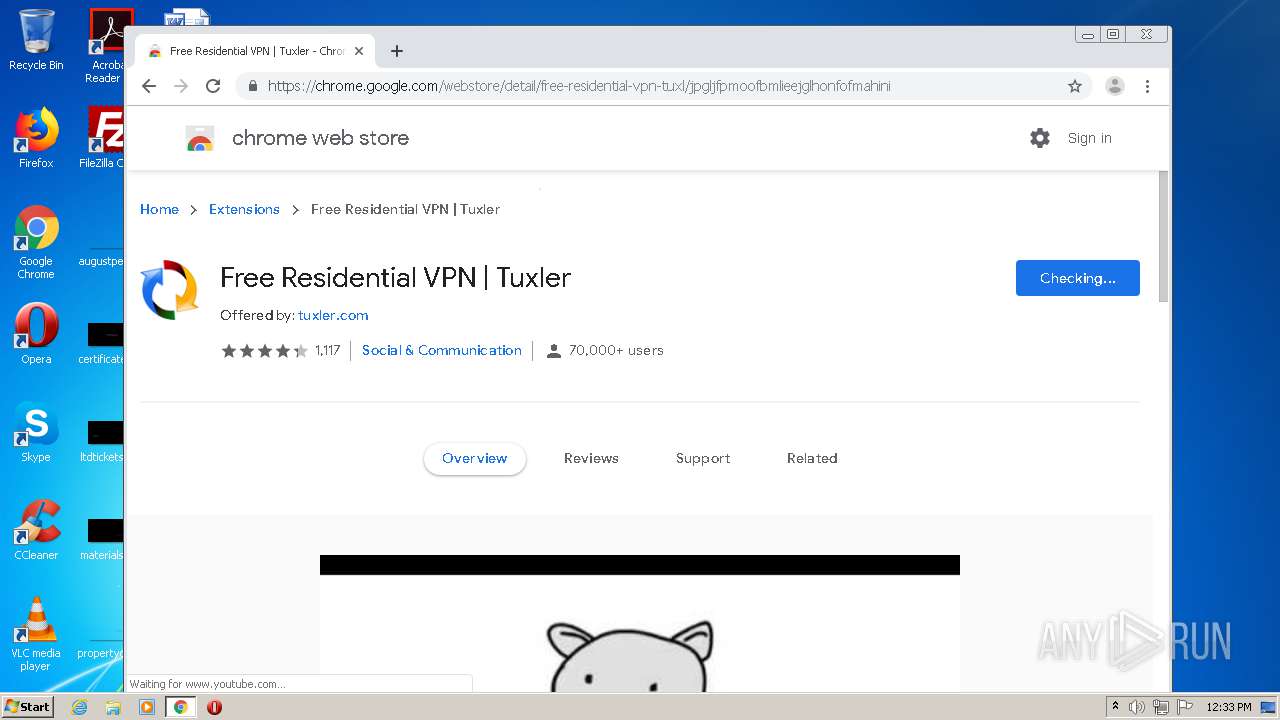Click the volume icon in system tray
Screen dimensions: 1280x720
[x=1137, y=707]
